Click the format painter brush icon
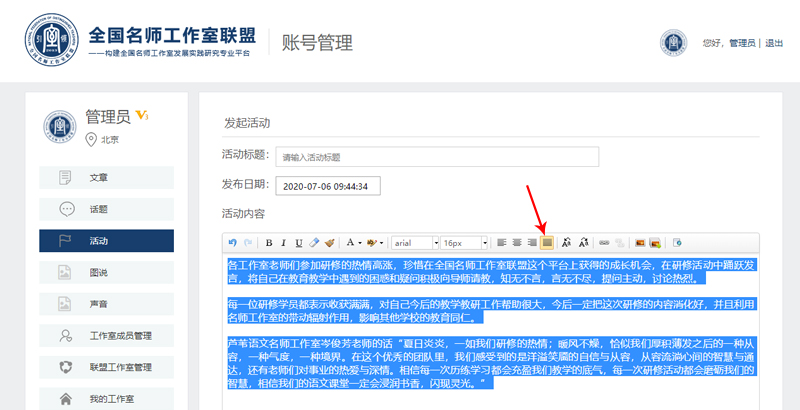Image resolution: width=800 pixels, height=410 pixels. pos(330,243)
